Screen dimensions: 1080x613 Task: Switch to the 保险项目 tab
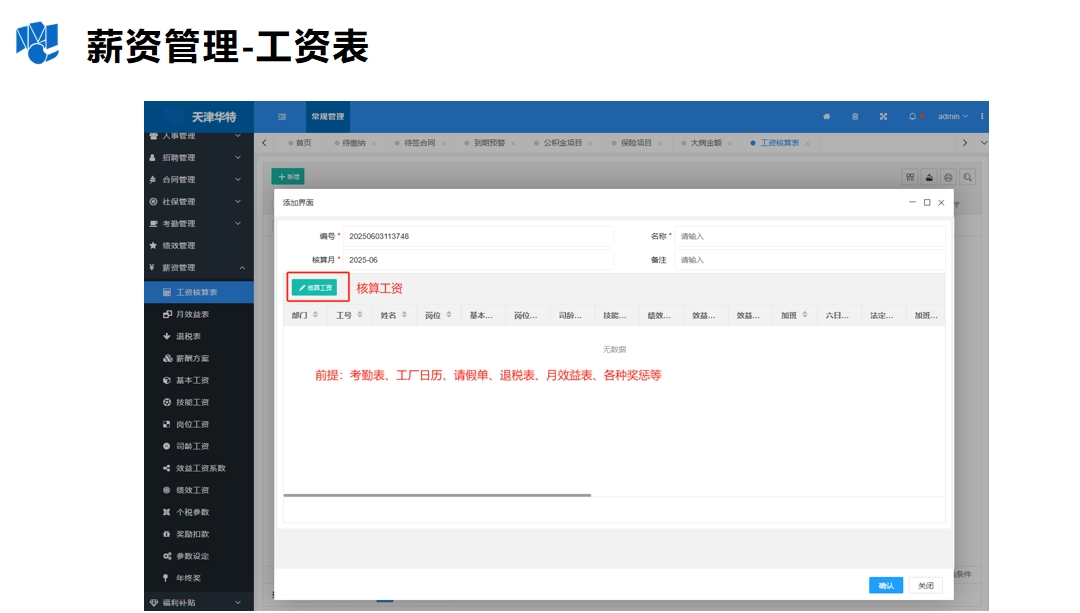tap(635, 143)
